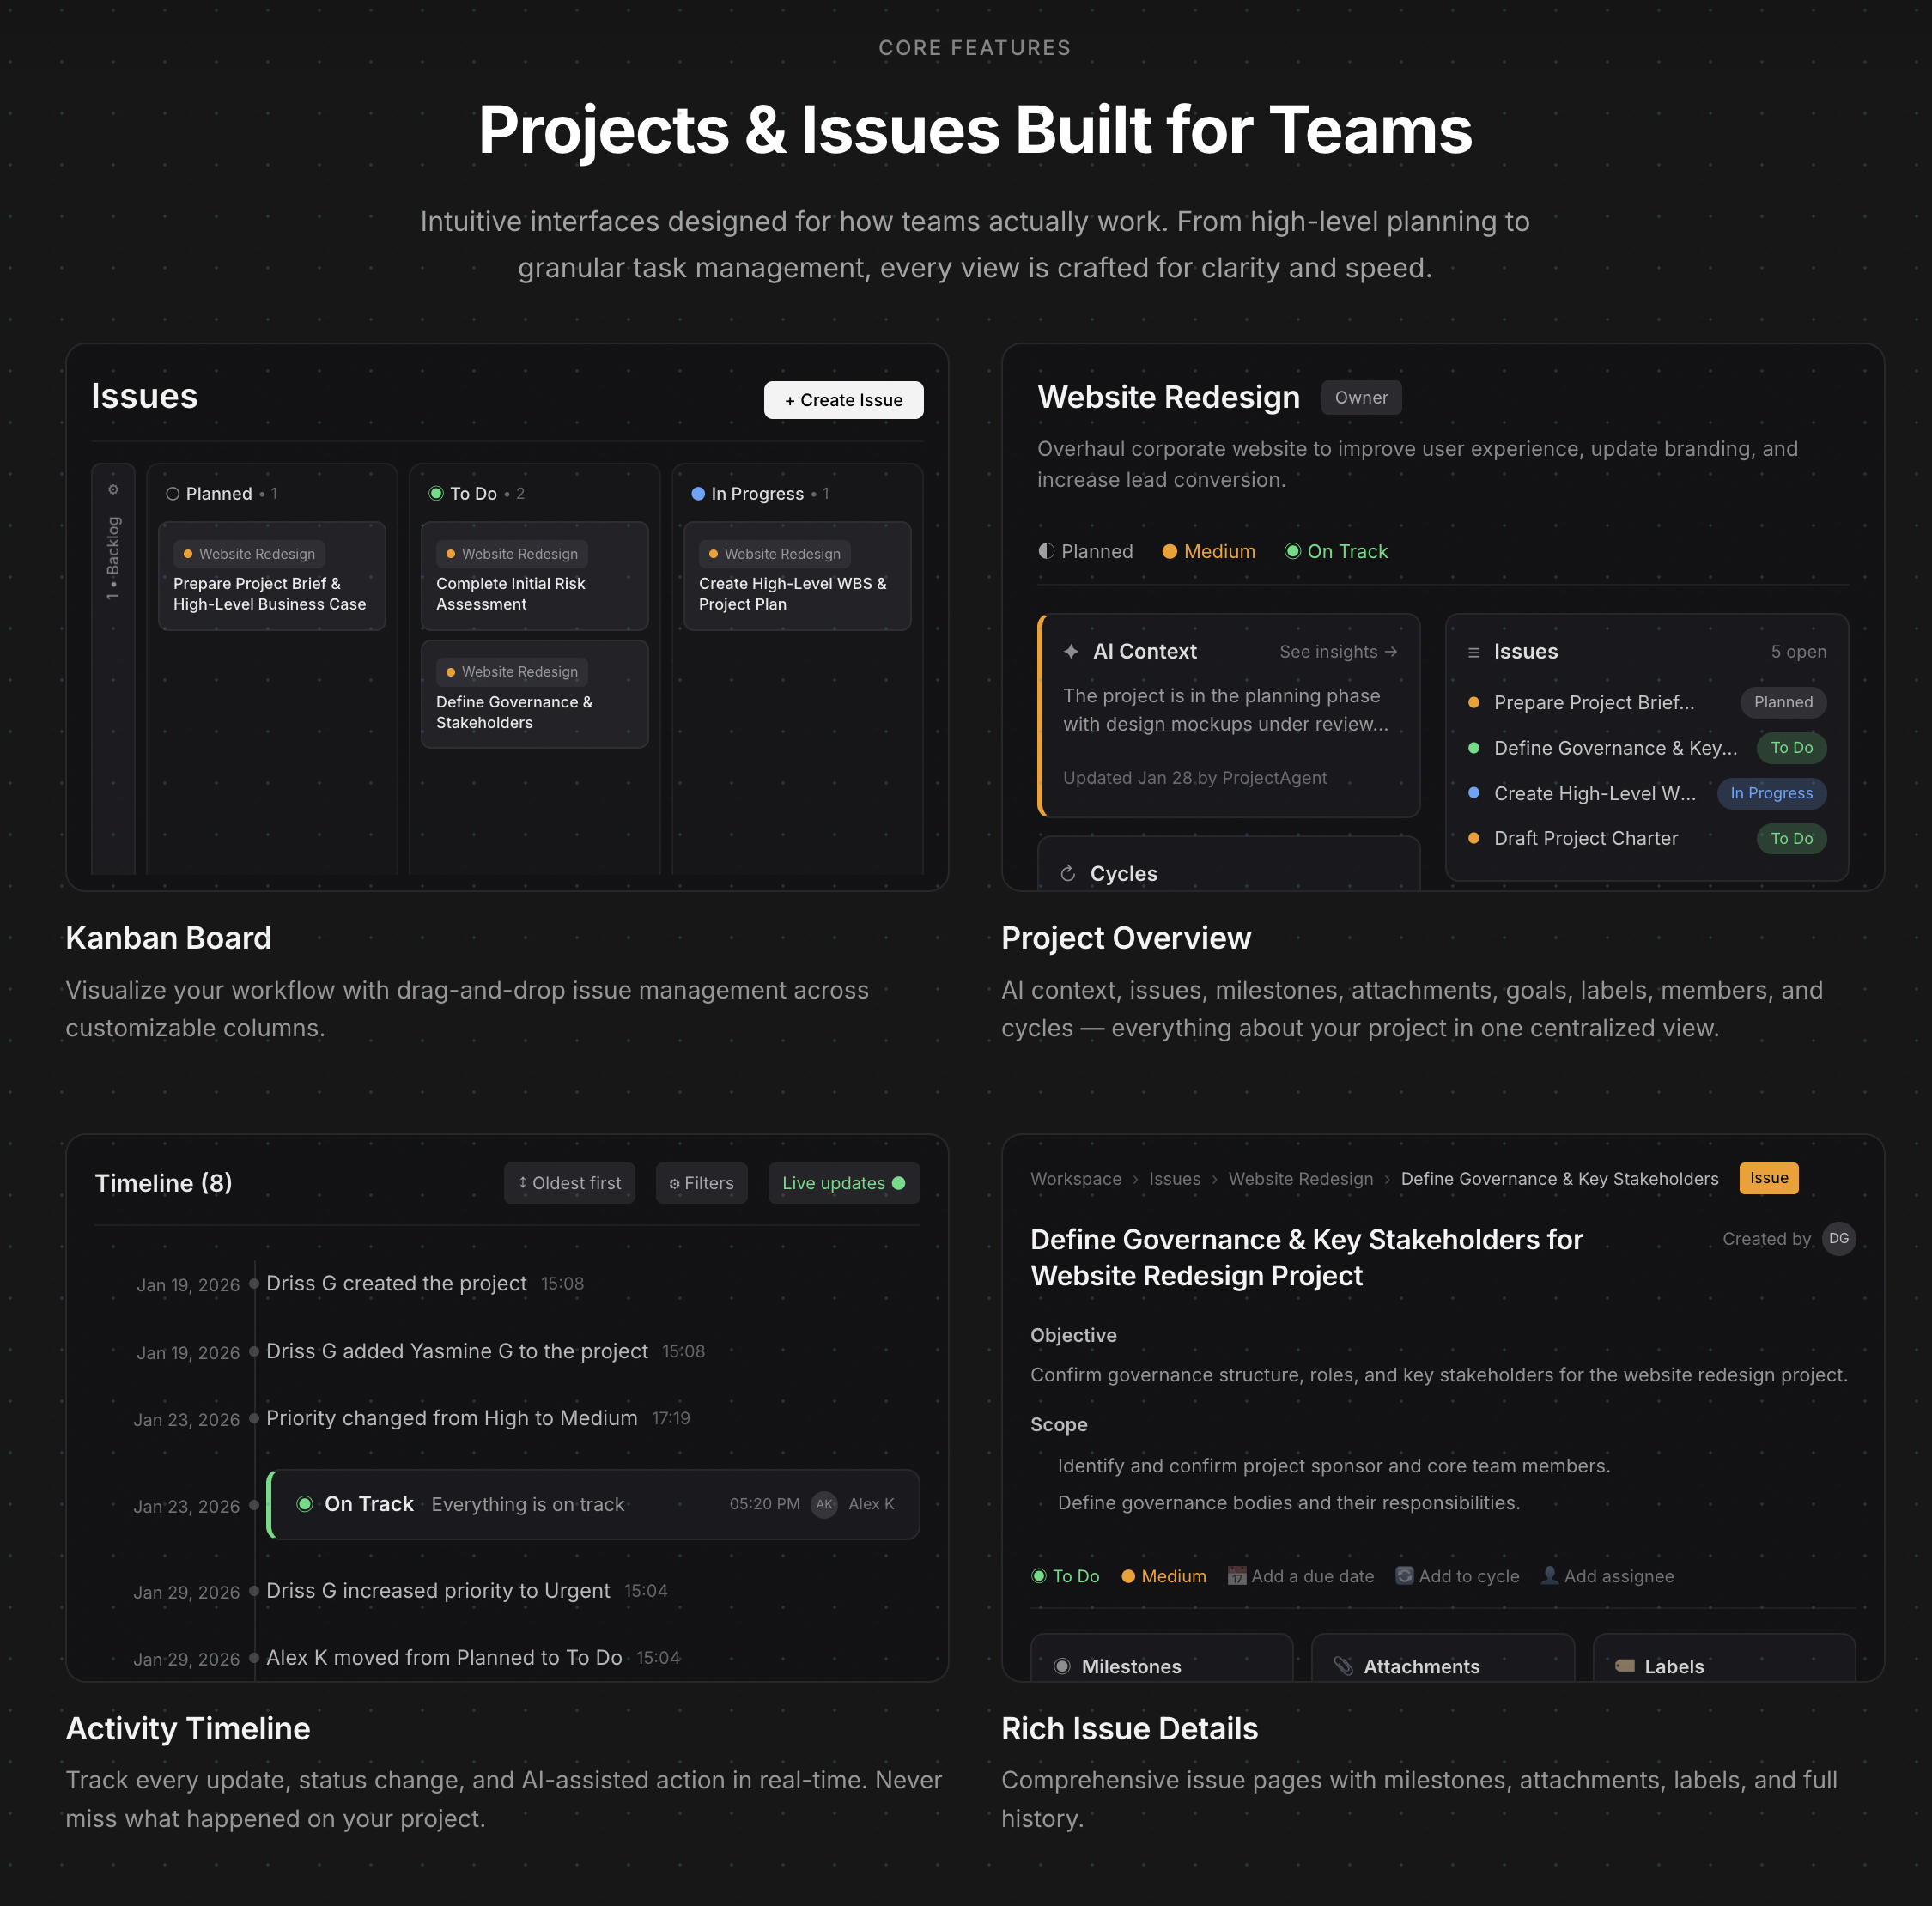Click the Attachments paperclip icon
1932x1906 pixels.
(1343, 1666)
